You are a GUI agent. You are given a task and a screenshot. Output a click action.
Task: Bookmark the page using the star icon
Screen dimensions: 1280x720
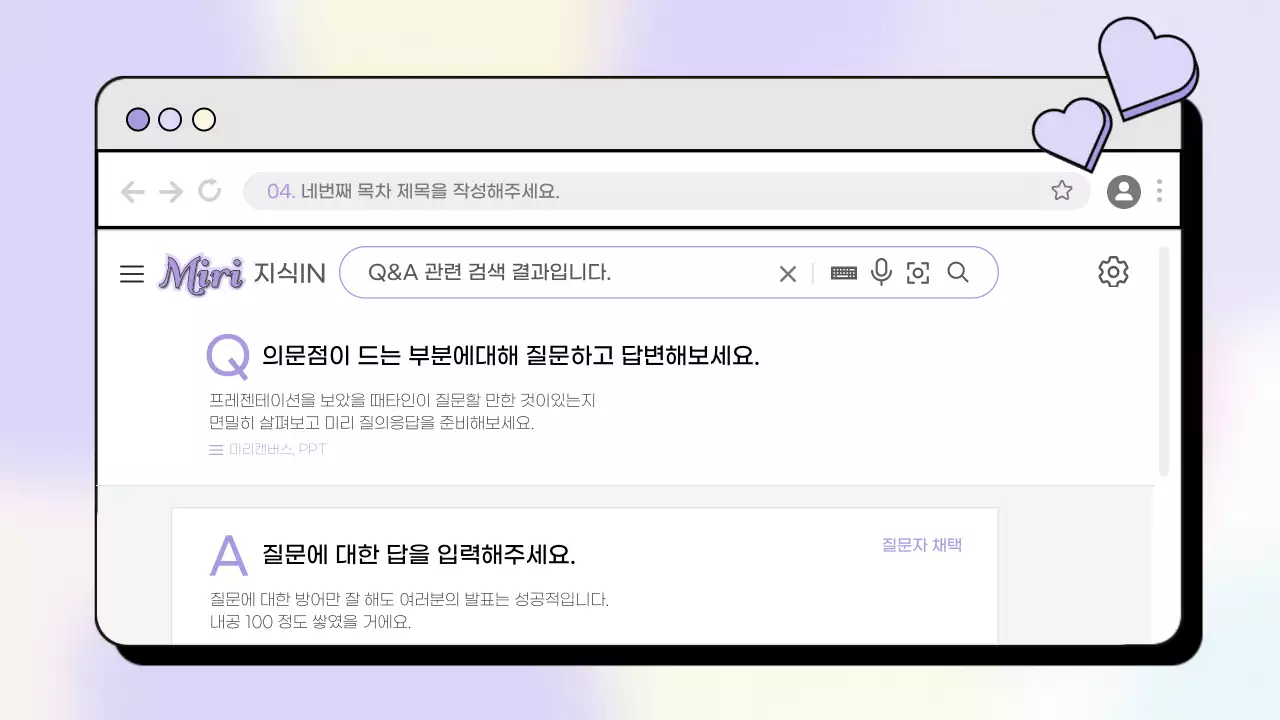(1062, 190)
